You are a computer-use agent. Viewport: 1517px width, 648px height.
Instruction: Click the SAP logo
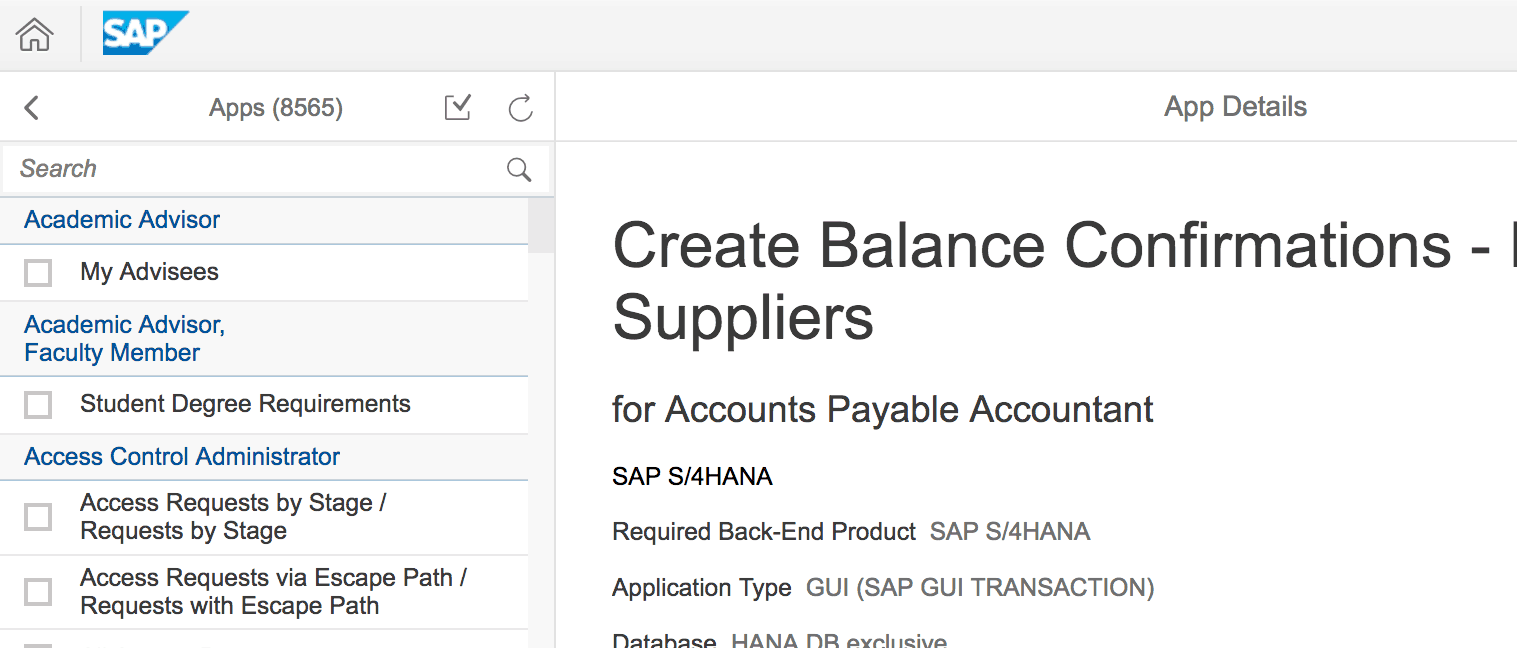click(145, 34)
